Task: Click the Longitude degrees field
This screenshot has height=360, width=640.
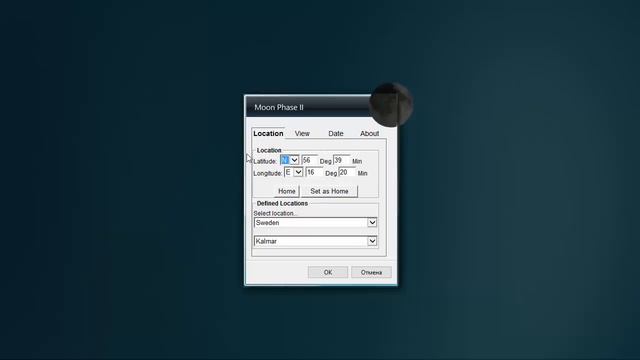Action: pyautogui.click(x=314, y=172)
